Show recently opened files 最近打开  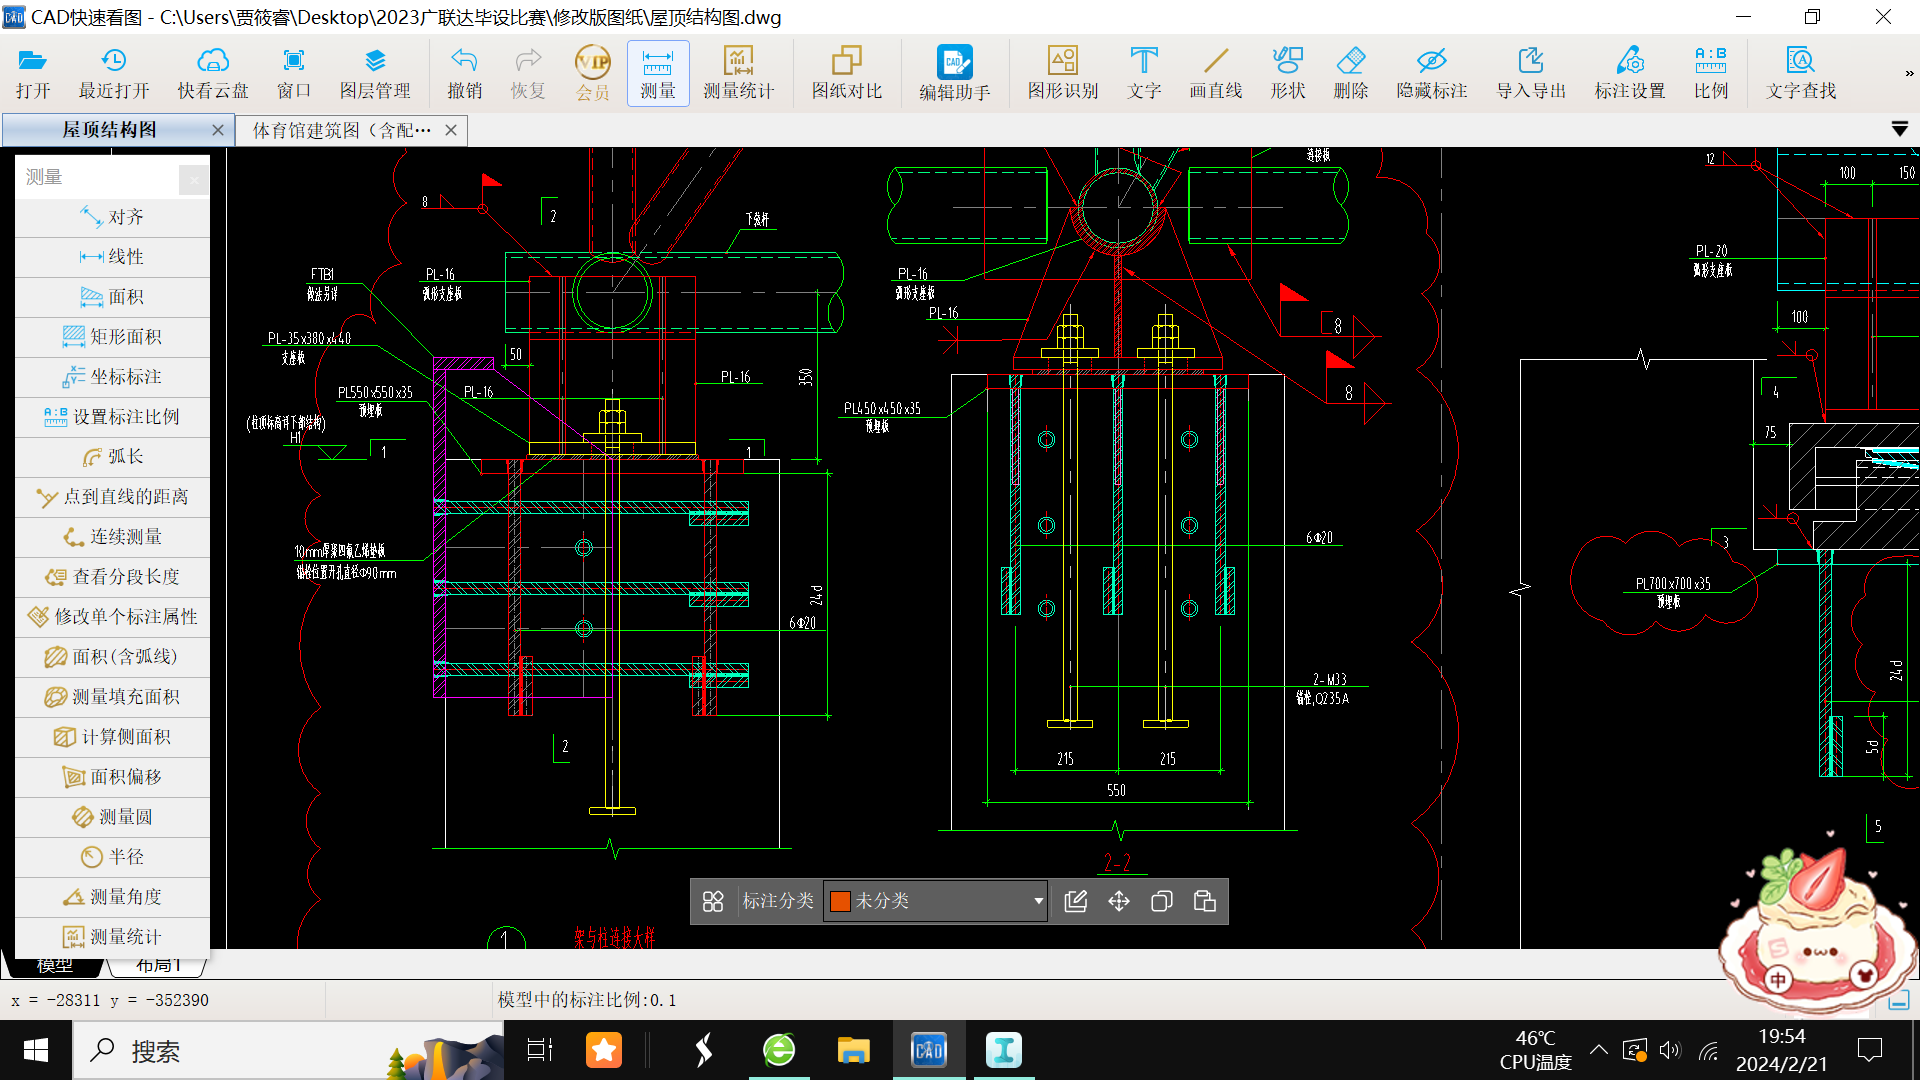pyautogui.click(x=114, y=74)
